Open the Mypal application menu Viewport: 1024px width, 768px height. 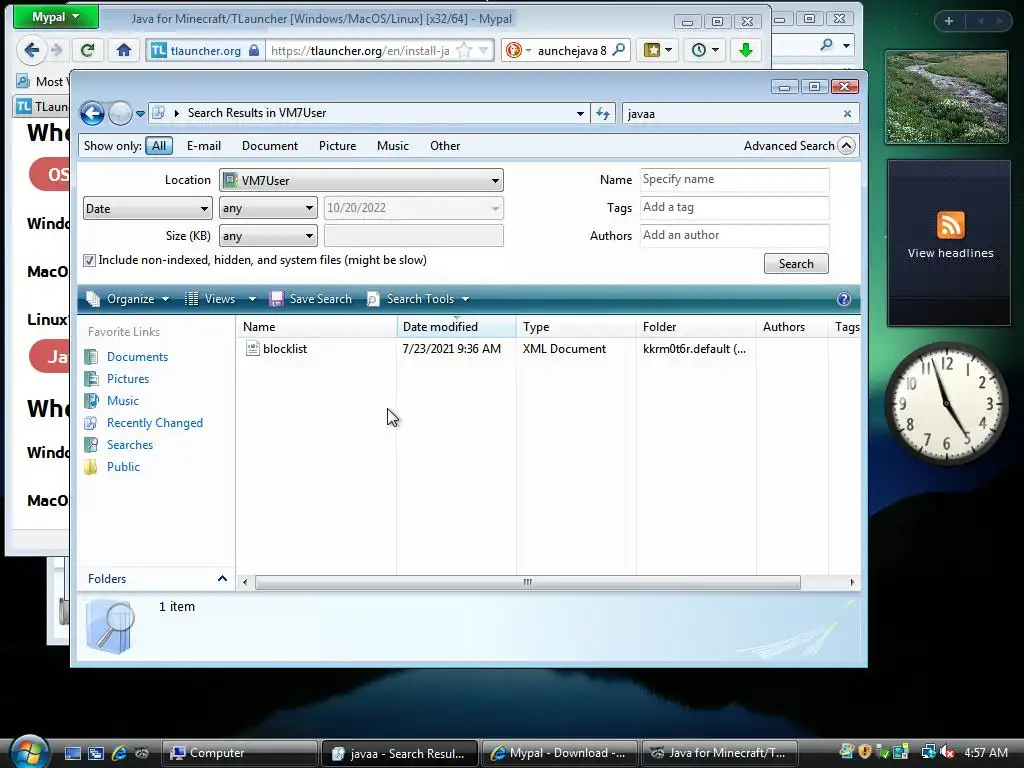pos(56,17)
